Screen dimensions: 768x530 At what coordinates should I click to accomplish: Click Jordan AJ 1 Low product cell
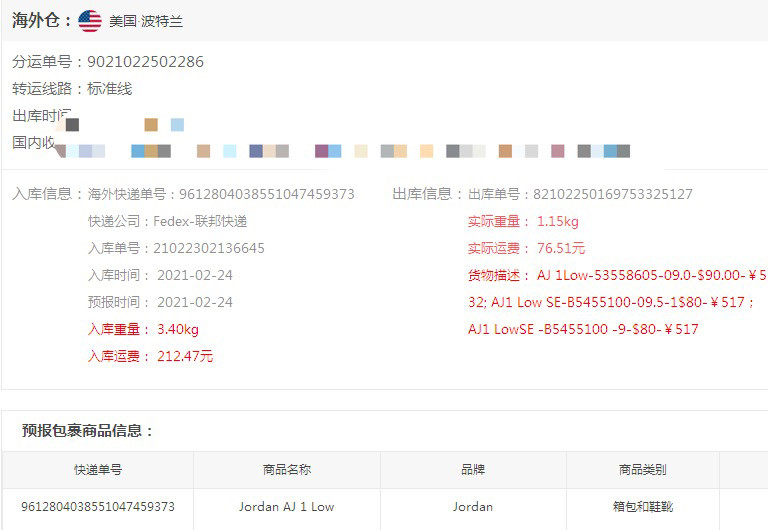coord(287,506)
